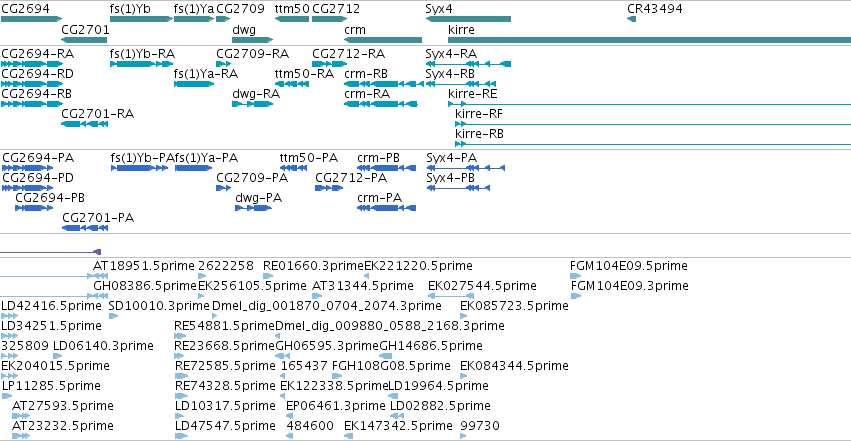Viewport: 851px width, 441px height.
Task: Select EST EK085723.5prime
Action: pyautogui.click(x=514, y=306)
